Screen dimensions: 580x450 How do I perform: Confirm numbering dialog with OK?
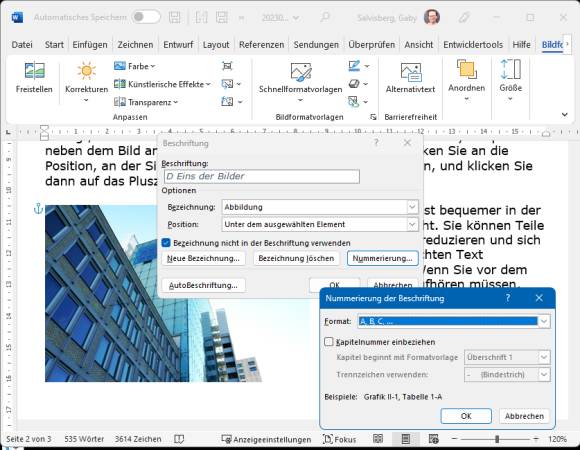pos(466,416)
